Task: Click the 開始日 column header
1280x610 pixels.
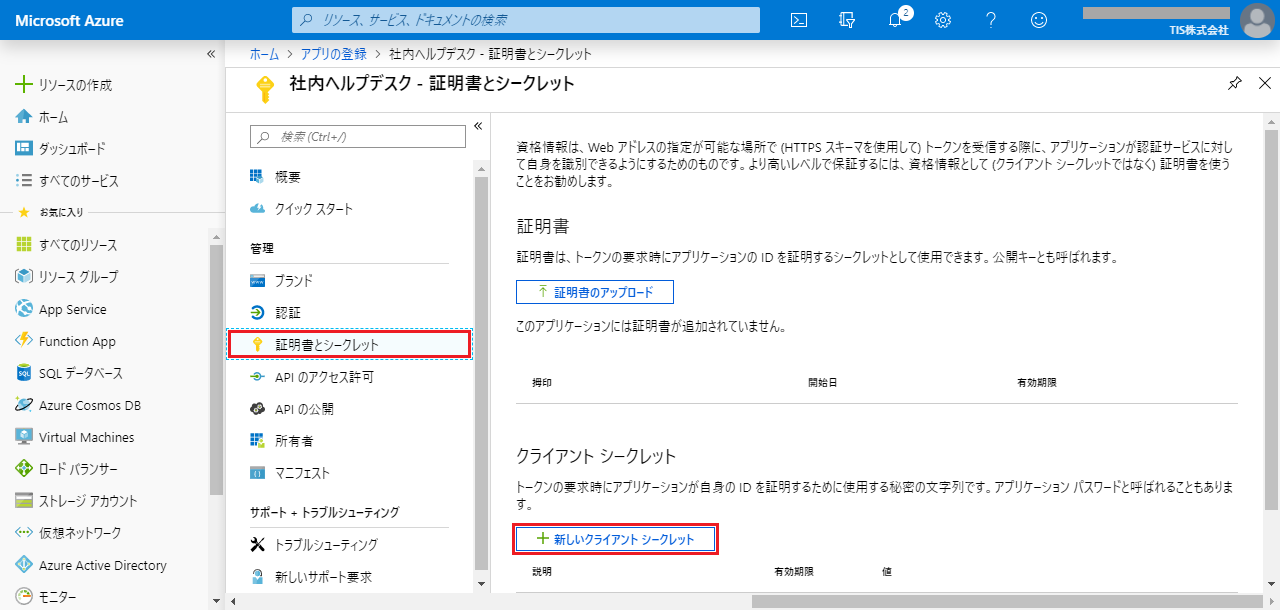Action: coord(823,382)
